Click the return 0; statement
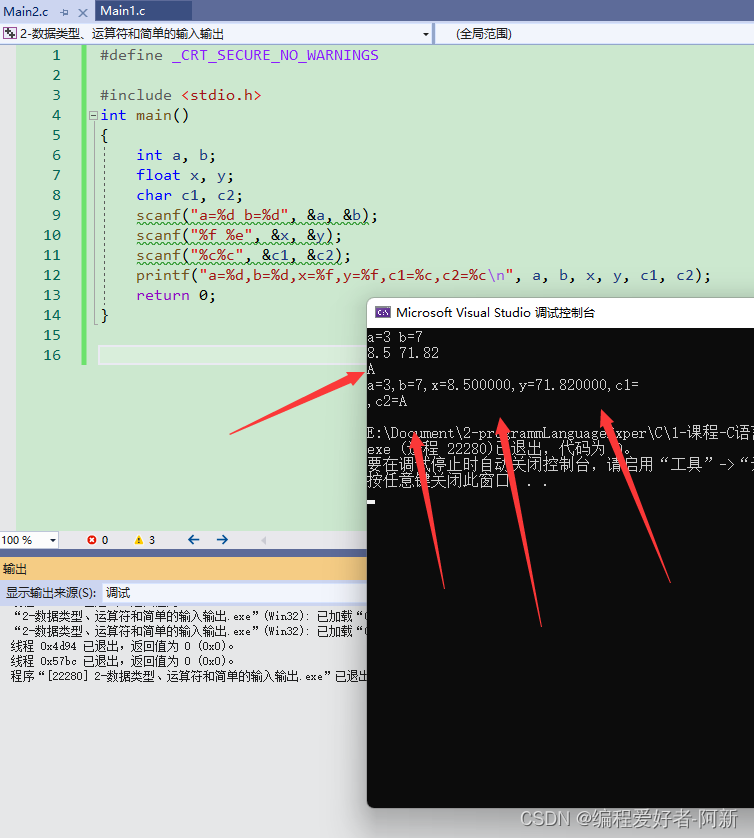This screenshot has height=838, width=754. pyautogui.click(x=176, y=295)
